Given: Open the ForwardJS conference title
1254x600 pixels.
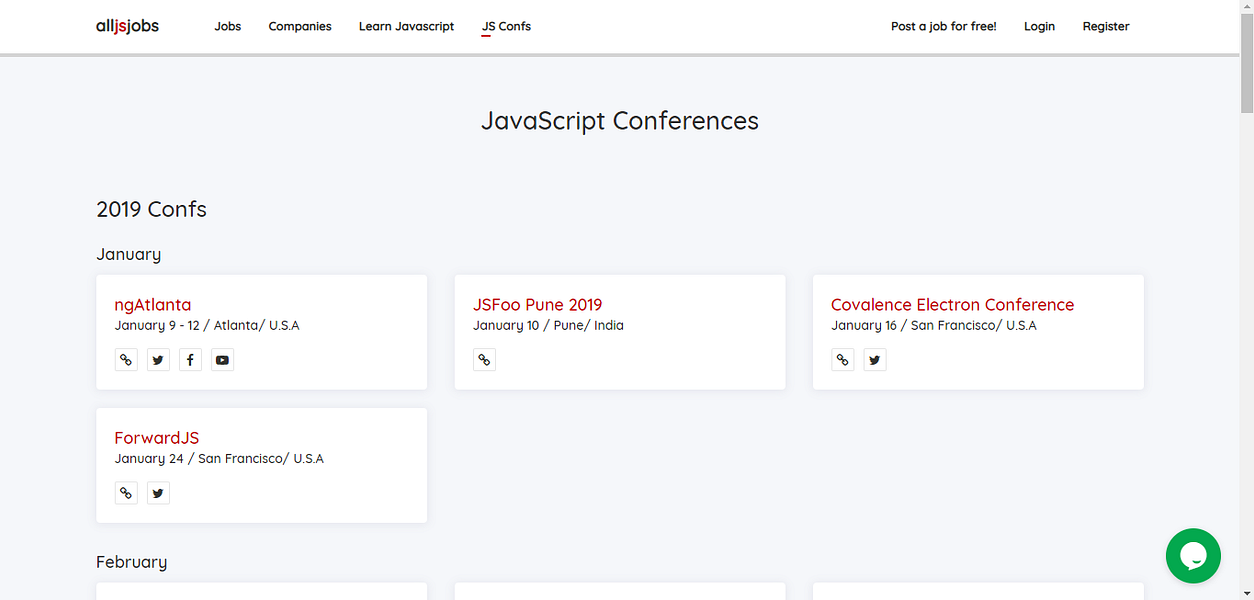Looking at the screenshot, I should point(157,438).
